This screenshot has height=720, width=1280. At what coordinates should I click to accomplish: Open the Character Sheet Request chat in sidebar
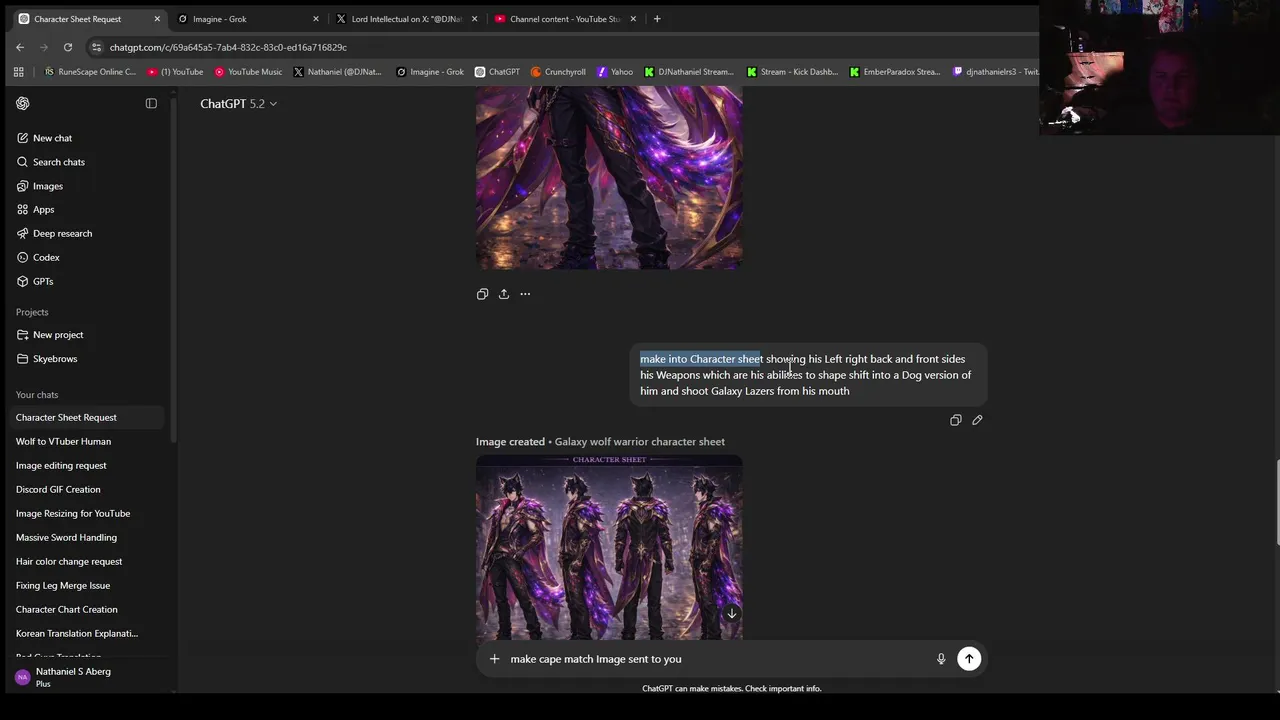click(86, 417)
